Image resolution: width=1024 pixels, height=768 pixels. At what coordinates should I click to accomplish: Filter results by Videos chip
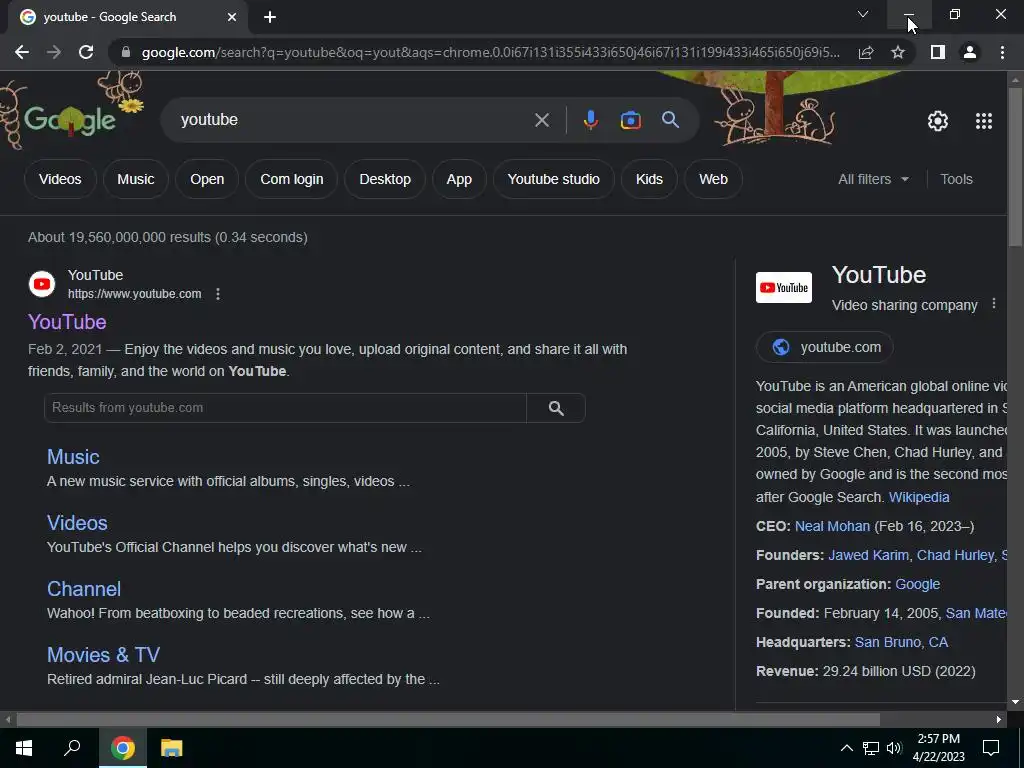[60, 179]
